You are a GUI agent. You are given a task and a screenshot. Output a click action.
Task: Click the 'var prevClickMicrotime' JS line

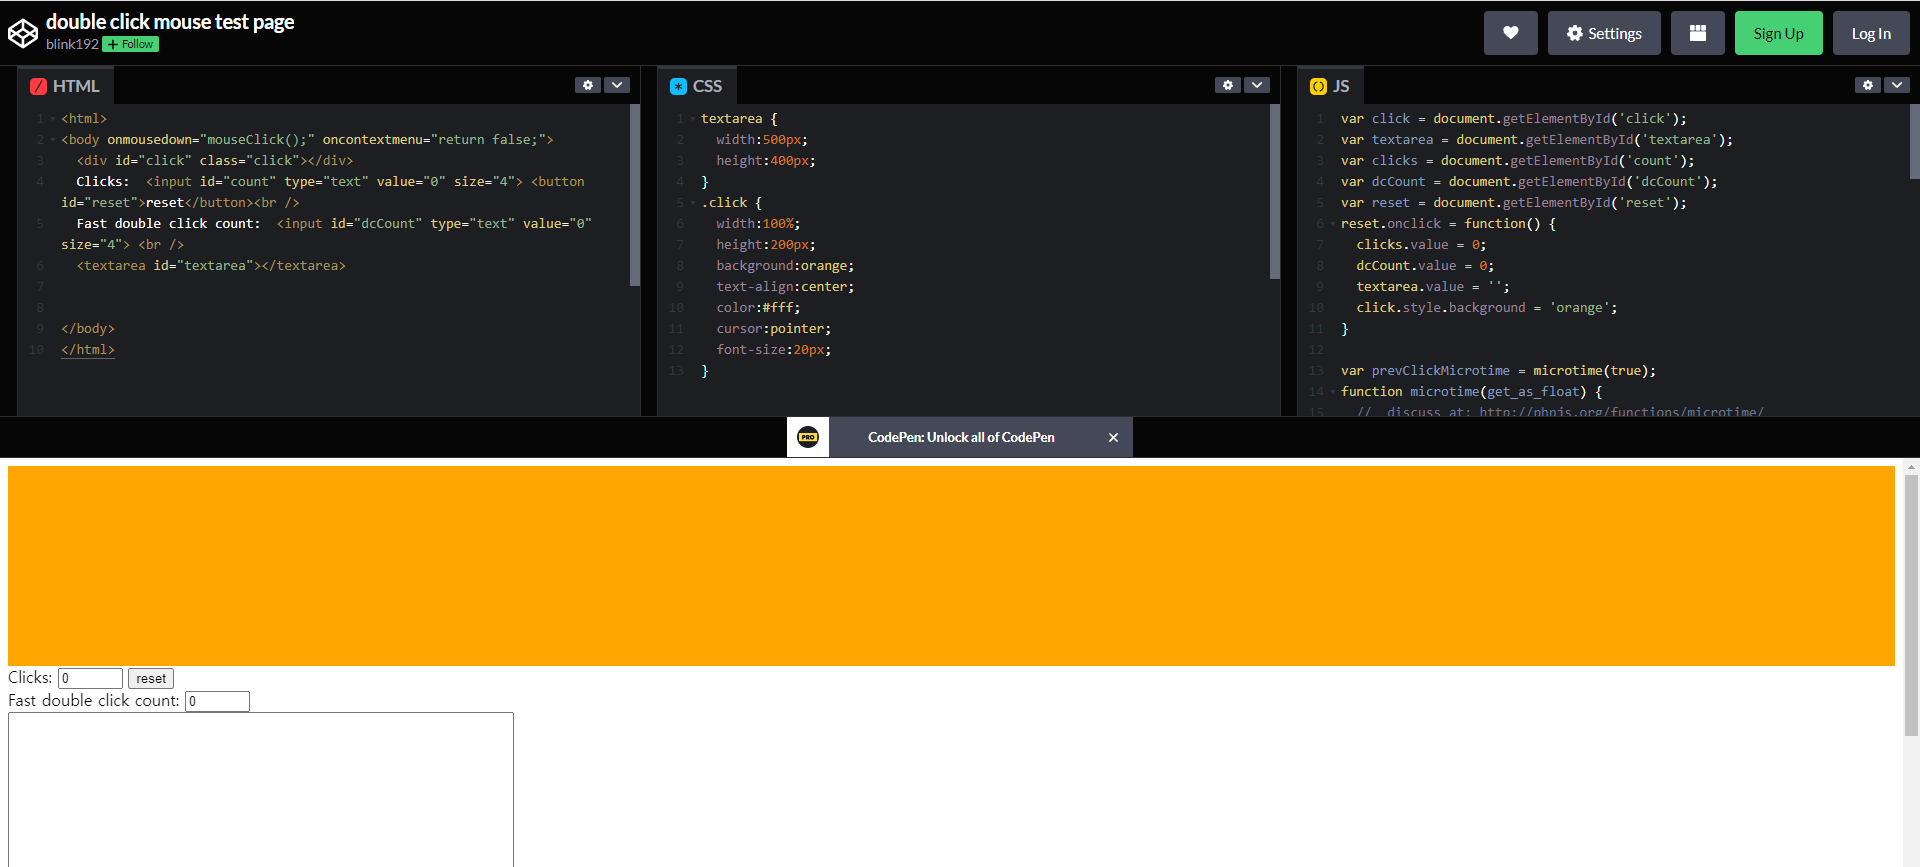coord(1498,371)
